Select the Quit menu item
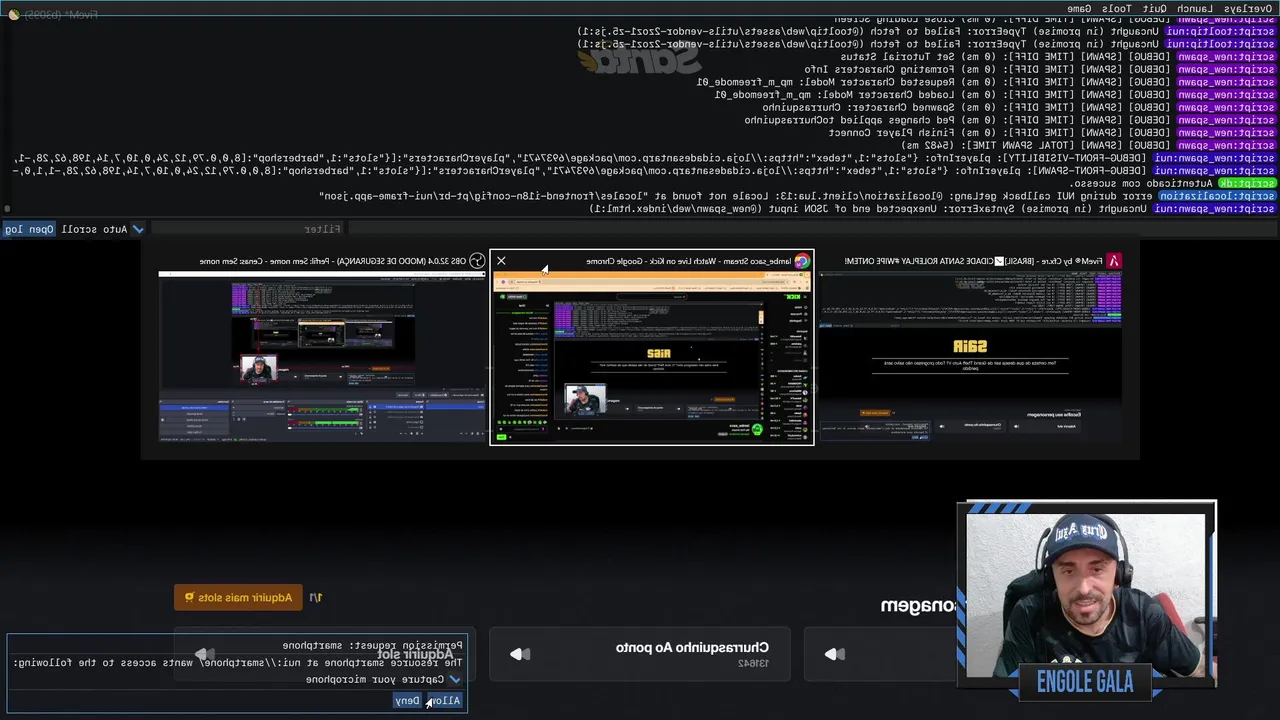1280x720 pixels. pos(1154,8)
